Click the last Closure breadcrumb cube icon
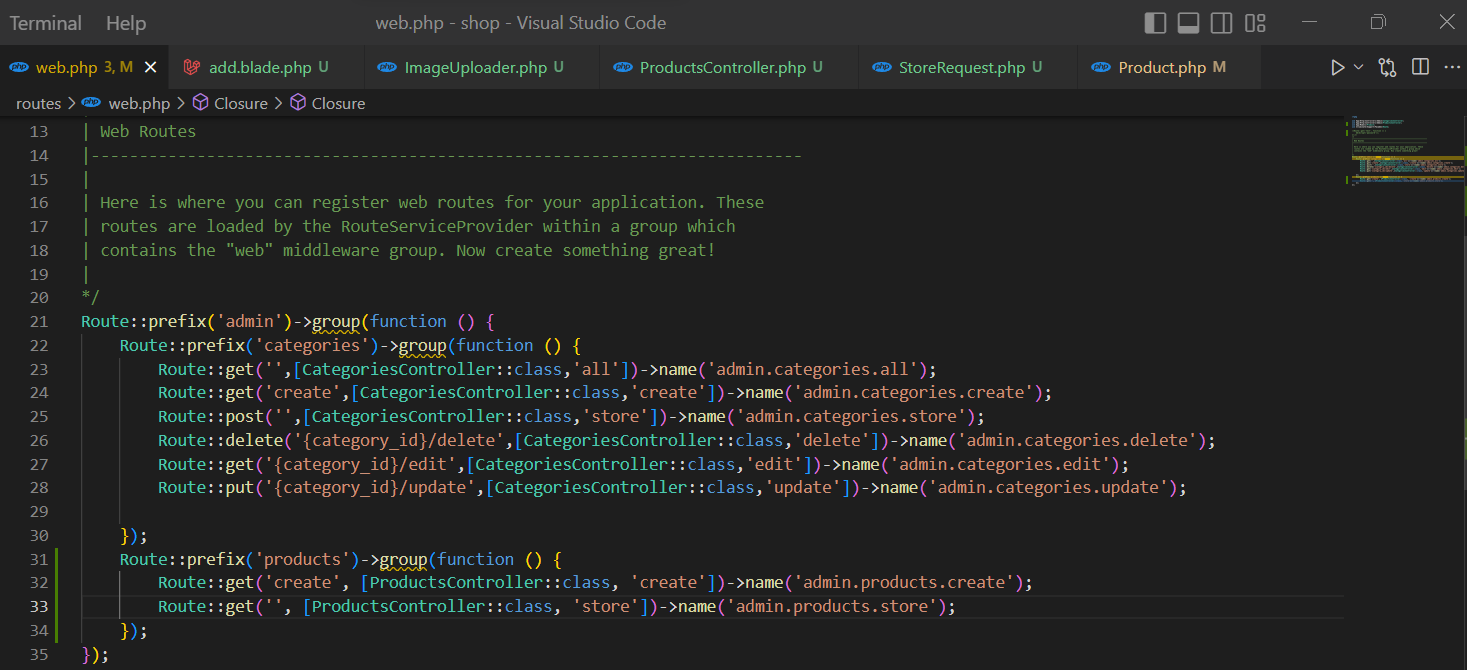Image resolution: width=1467 pixels, height=670 pixels. click(x=298, y=103)
